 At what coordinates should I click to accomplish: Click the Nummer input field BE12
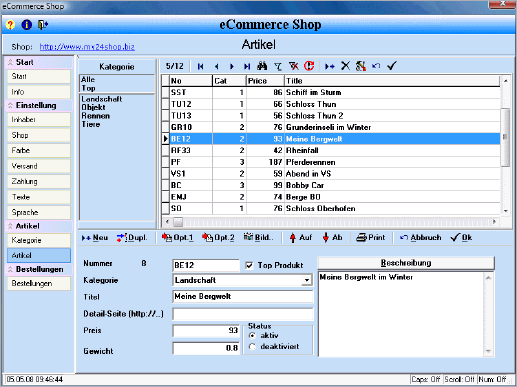click(x=206, y=265)
